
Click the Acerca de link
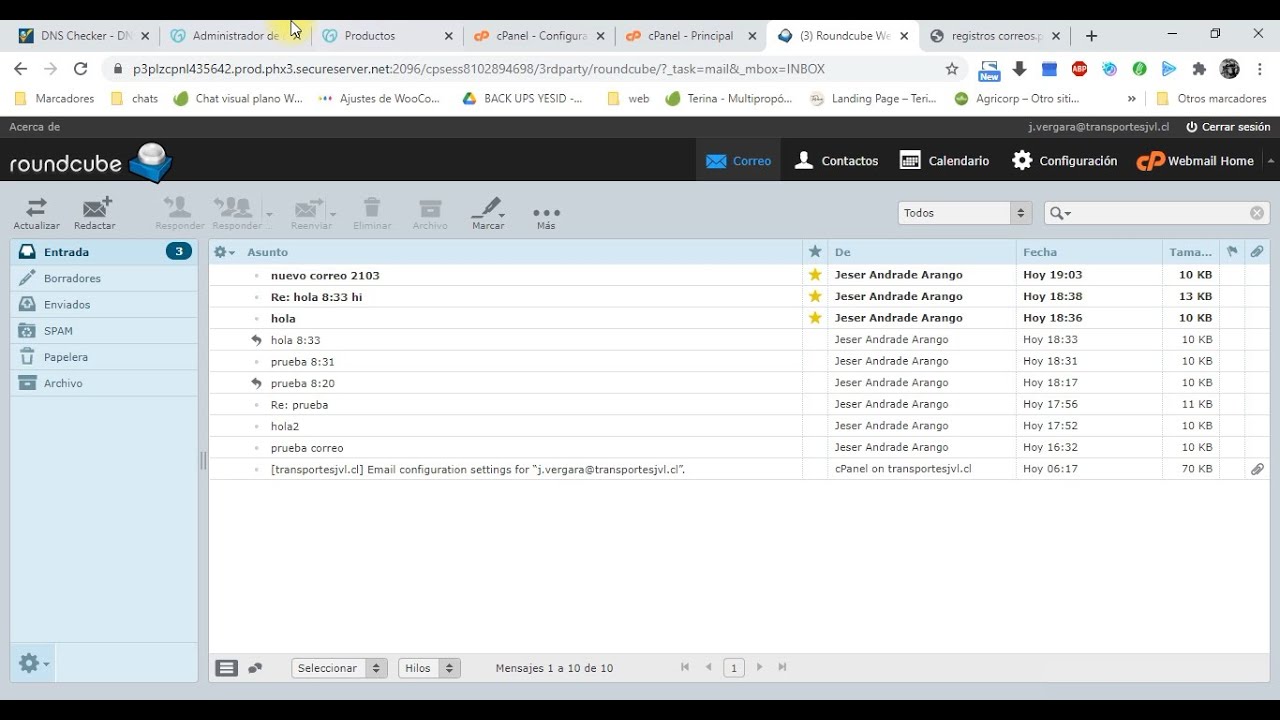point(34,127)
